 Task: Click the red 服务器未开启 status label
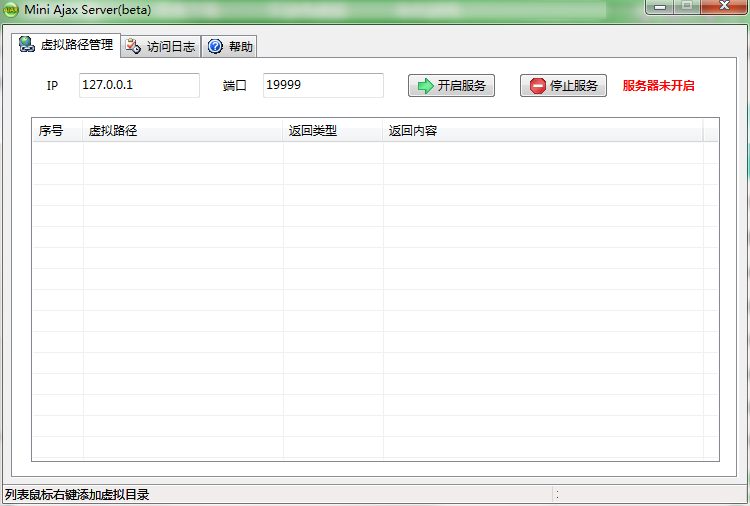(x=658, y=86)
